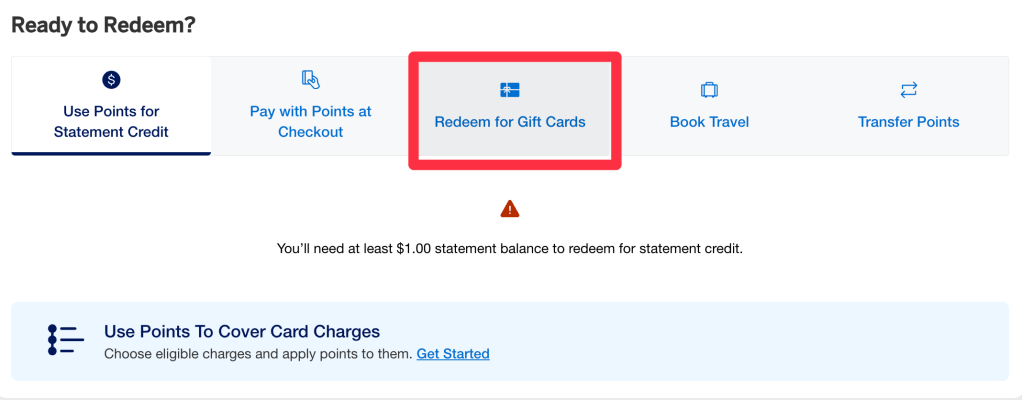The height and width of the screenshot is (400, 1022).
Task: Click the Transfer Points arrows icon
Action: click(908, 90)
